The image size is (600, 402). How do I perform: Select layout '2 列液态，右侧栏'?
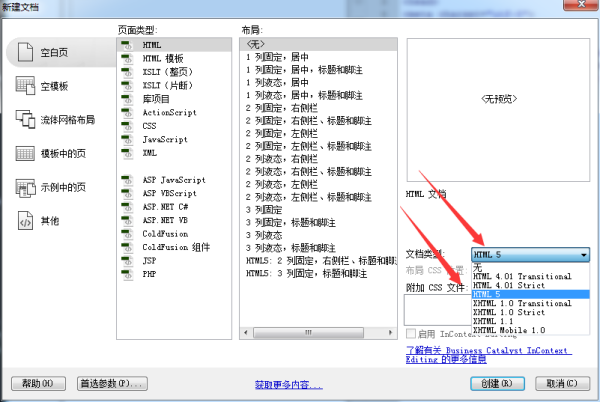point(318,159)
